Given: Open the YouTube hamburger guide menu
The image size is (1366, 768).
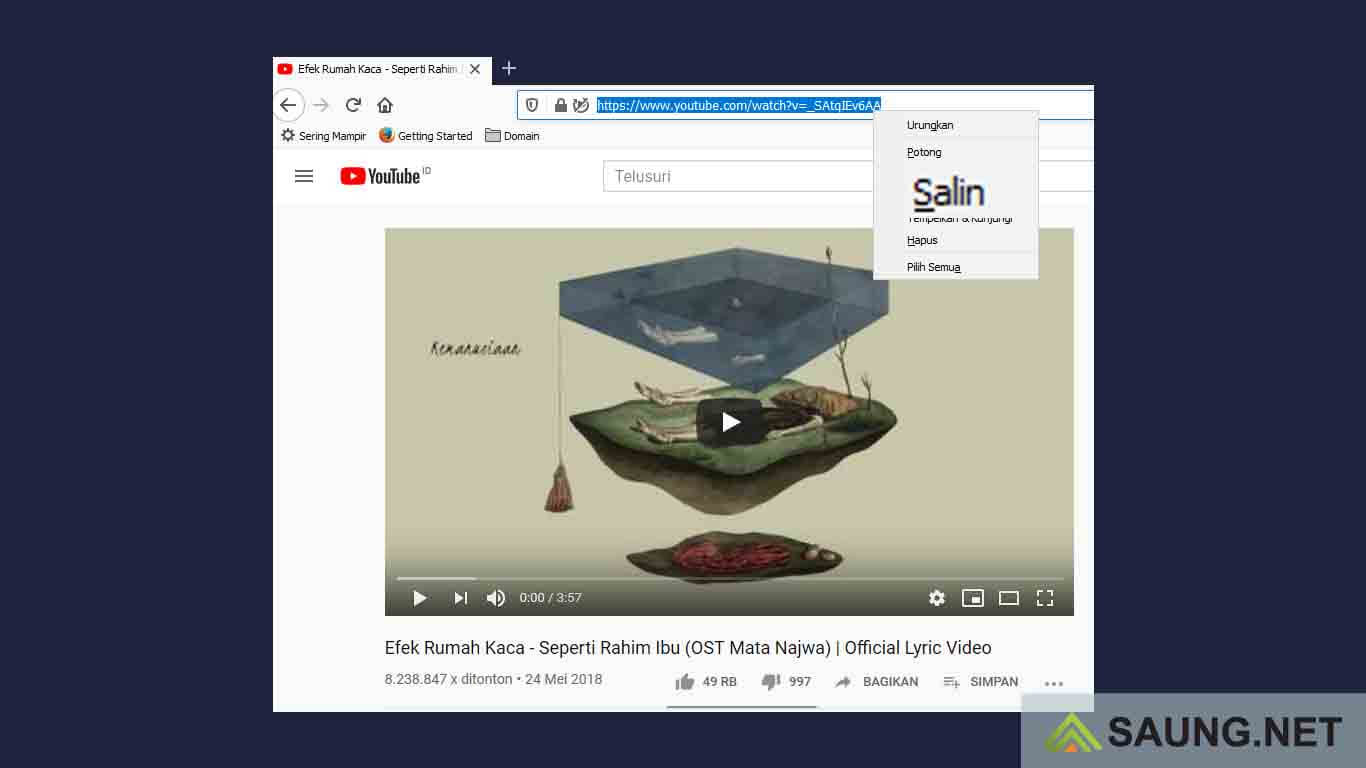Looking at the screenshot, I should [304, 176].
